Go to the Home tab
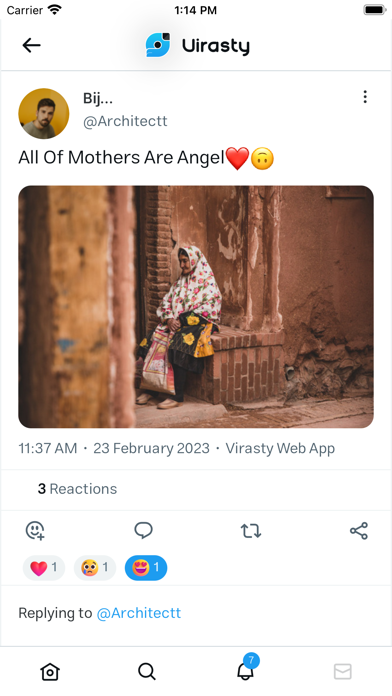This screenshot has width=392, height=696. pyautogui.click(x=50, y=672)
